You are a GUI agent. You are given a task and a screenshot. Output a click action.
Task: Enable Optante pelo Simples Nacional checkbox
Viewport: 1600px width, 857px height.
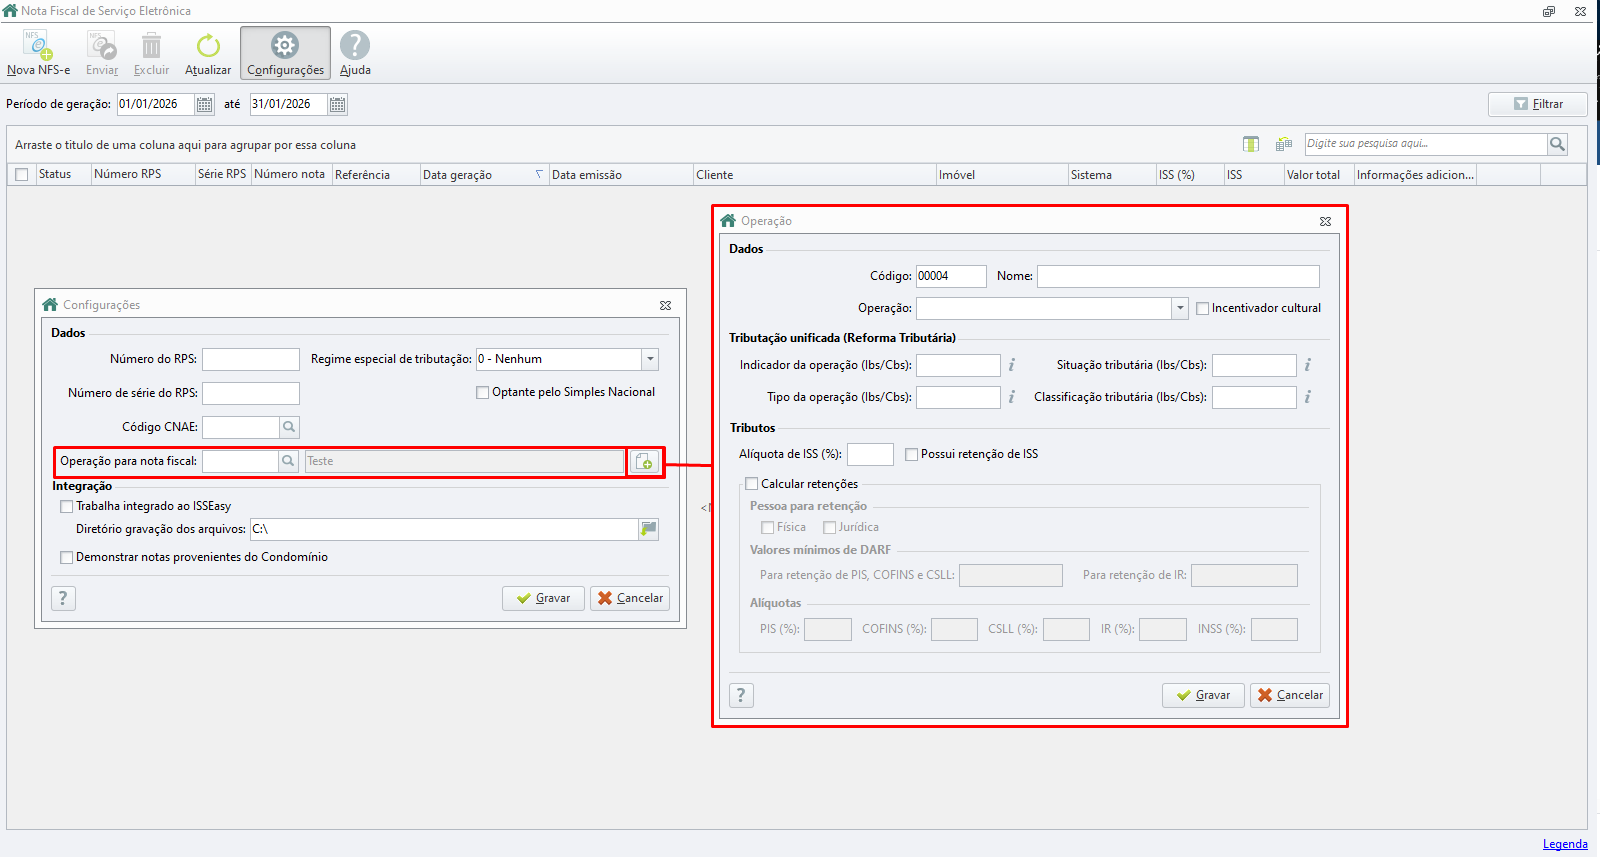483,392
